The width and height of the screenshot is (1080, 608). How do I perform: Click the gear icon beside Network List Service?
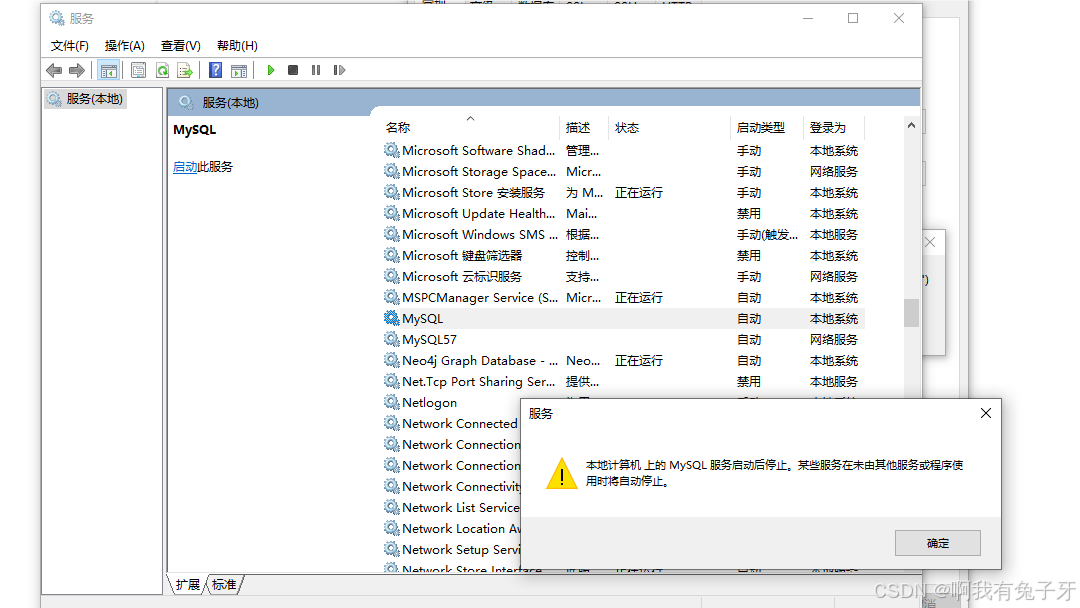click(391, 507)
